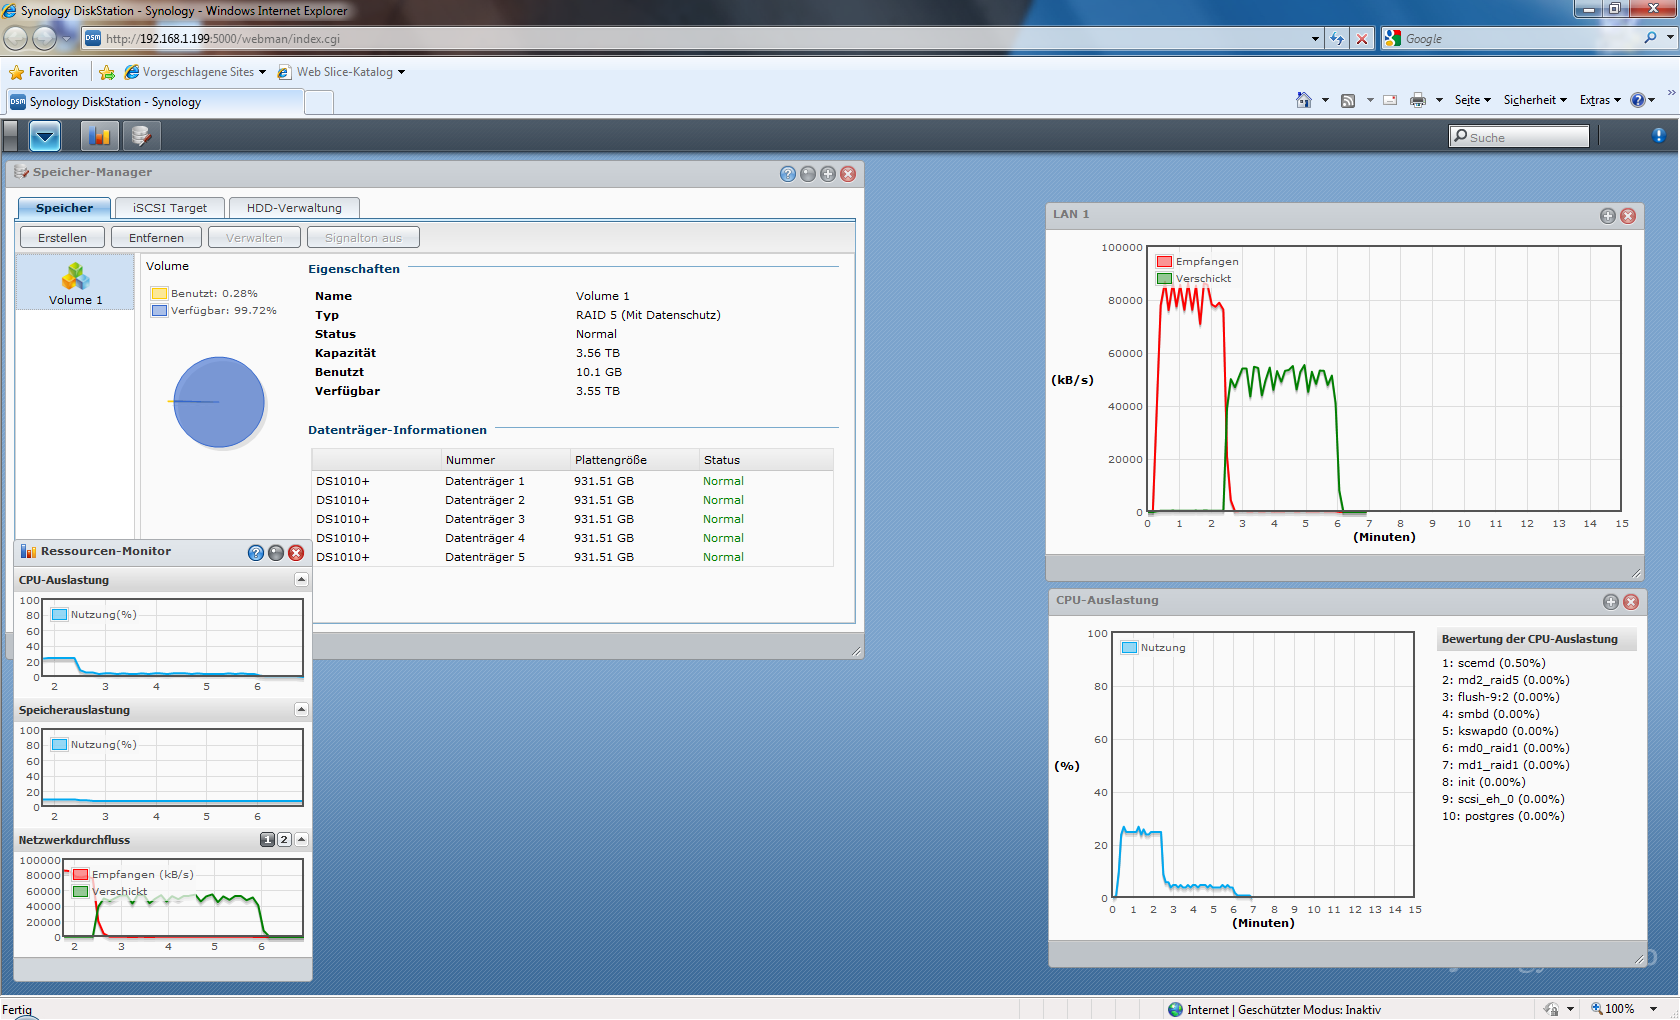Click the plus icon on LAN 1 panel

(x=1608, y=216)
